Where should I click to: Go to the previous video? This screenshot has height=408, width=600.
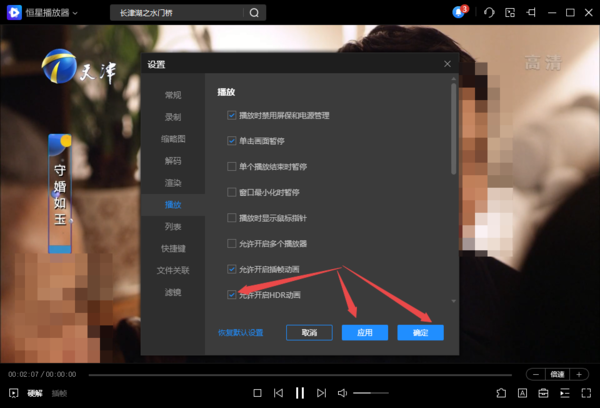(278, 393)
